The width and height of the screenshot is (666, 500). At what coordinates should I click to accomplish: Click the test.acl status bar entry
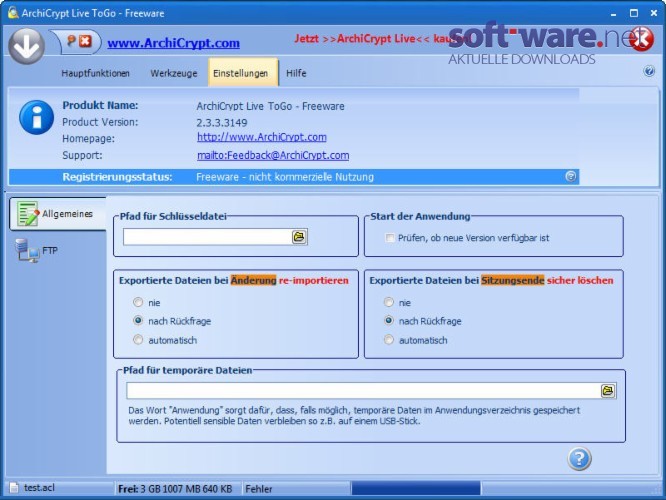coord(39,488)
